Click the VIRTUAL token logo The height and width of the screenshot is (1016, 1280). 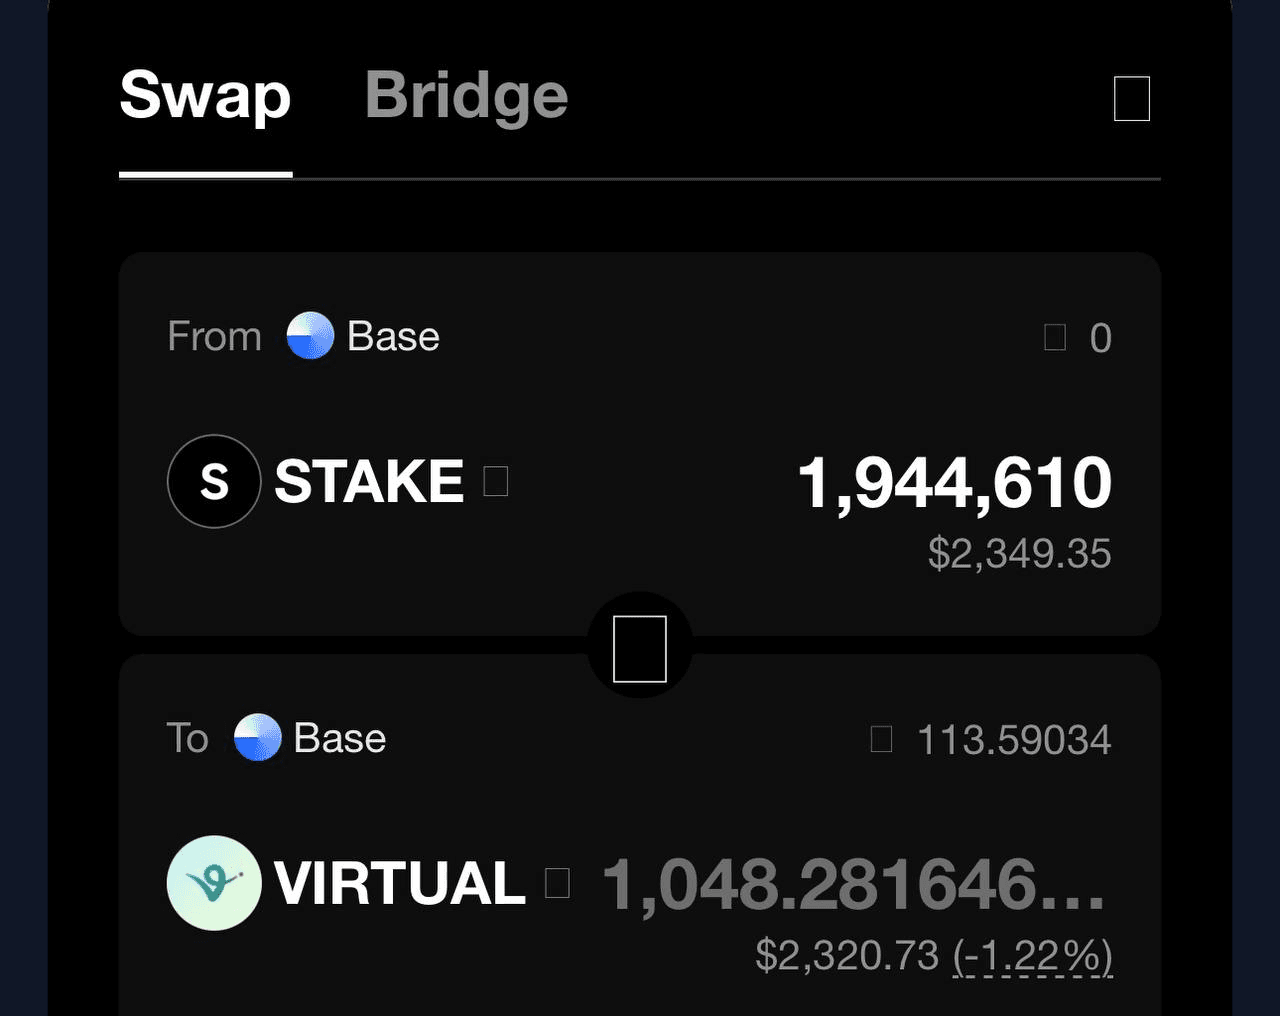click(x=214, y=883)
